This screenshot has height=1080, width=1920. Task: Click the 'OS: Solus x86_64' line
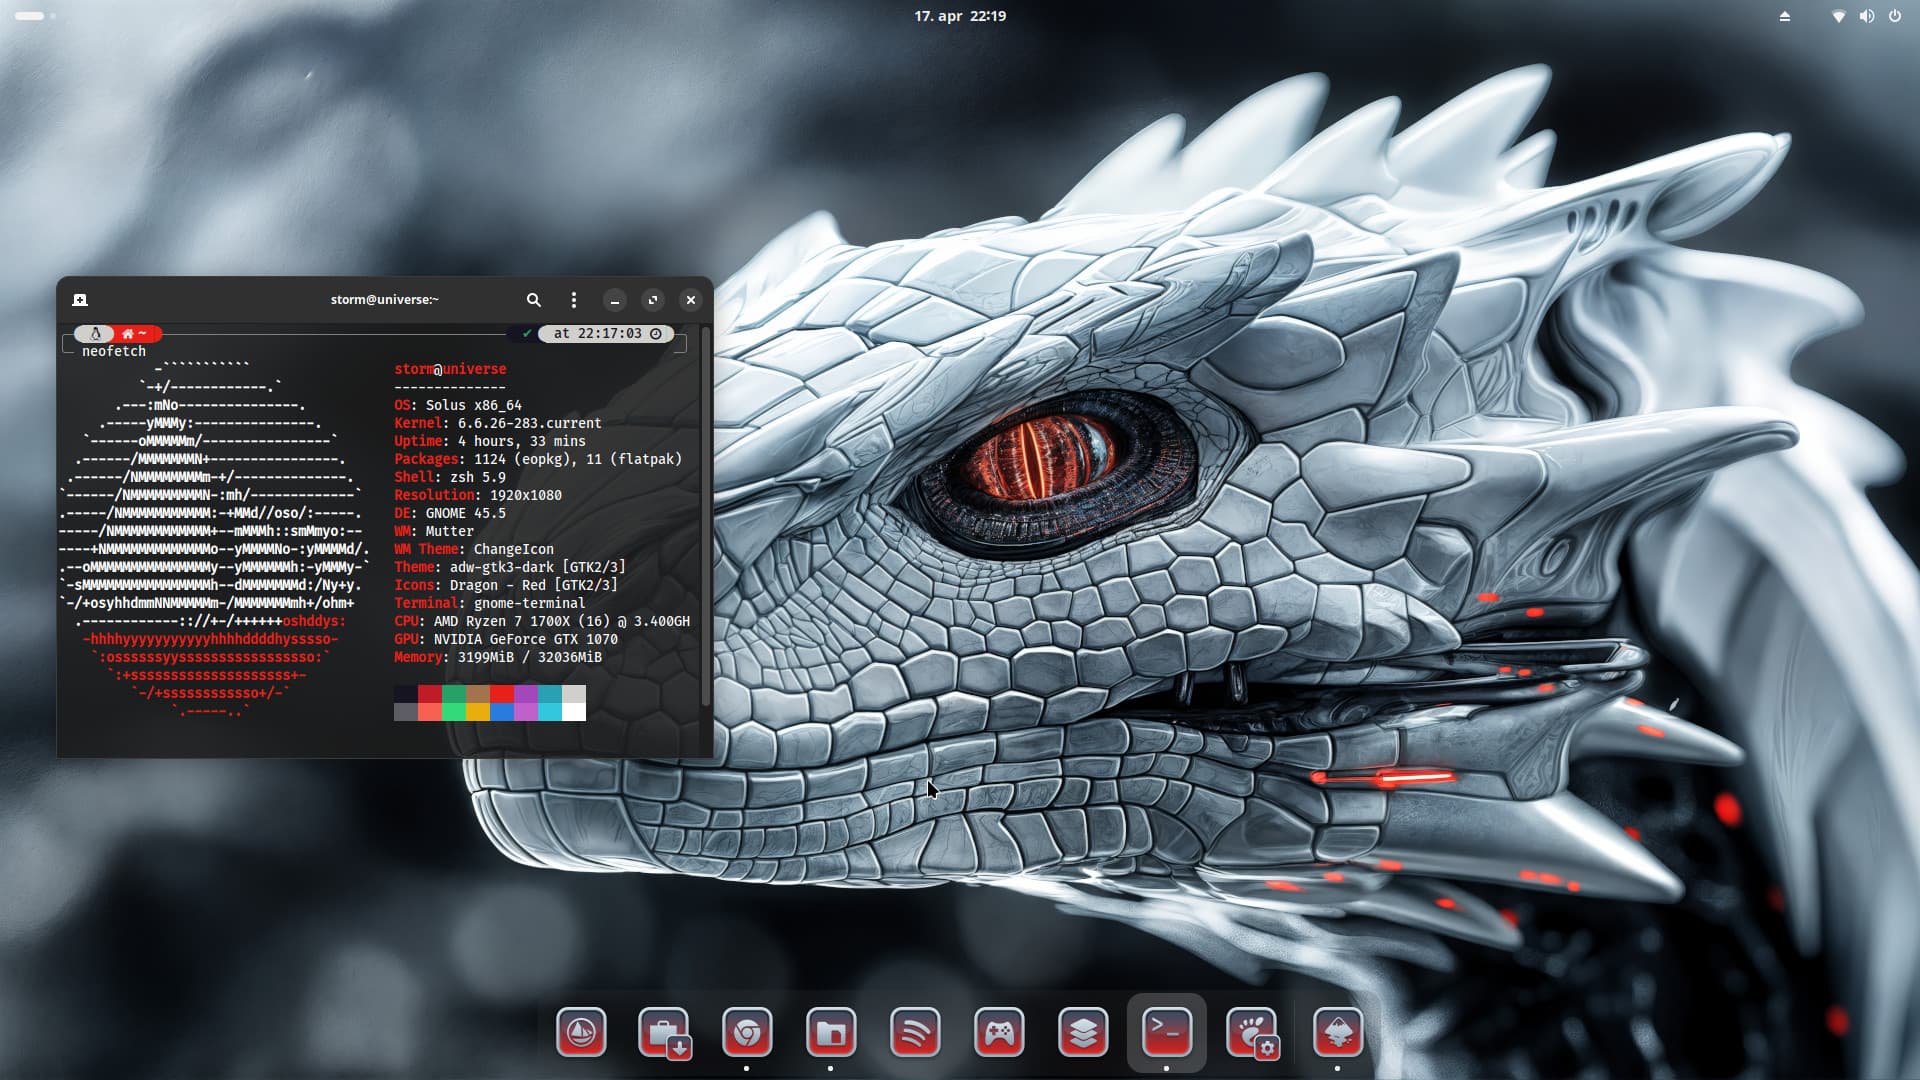point(458,405)
